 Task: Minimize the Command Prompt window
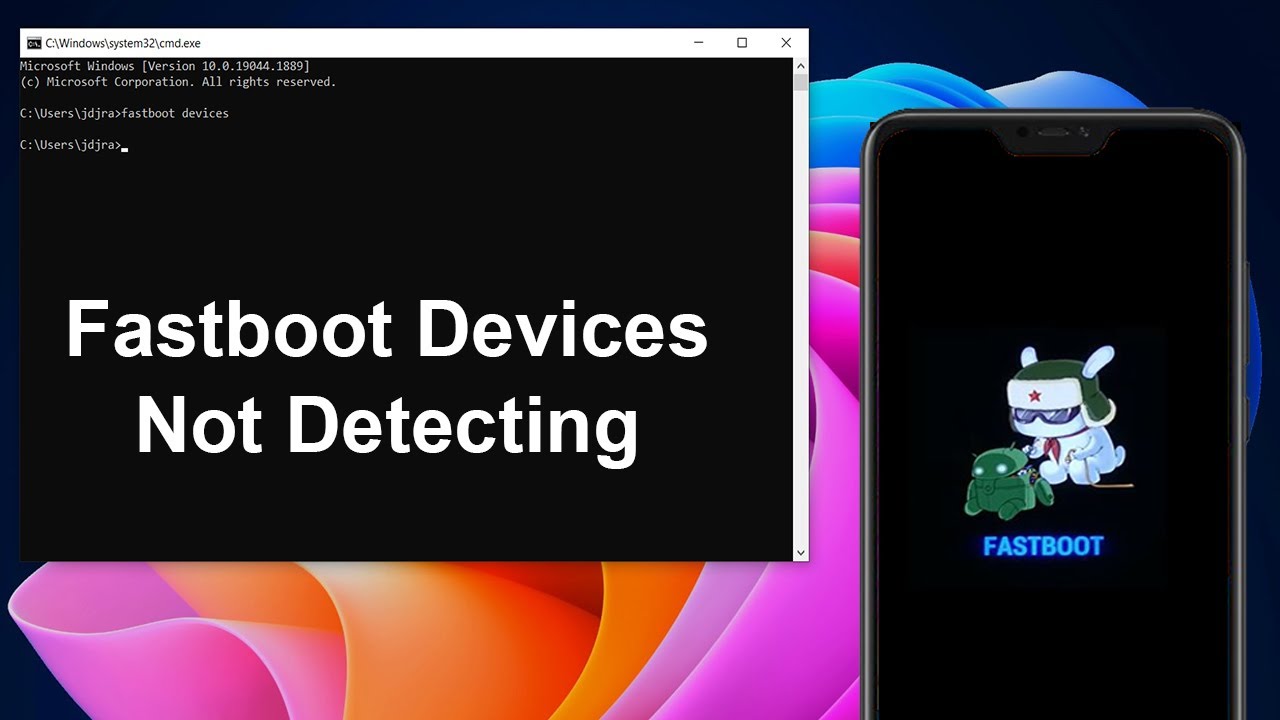(x=698, y=43)
